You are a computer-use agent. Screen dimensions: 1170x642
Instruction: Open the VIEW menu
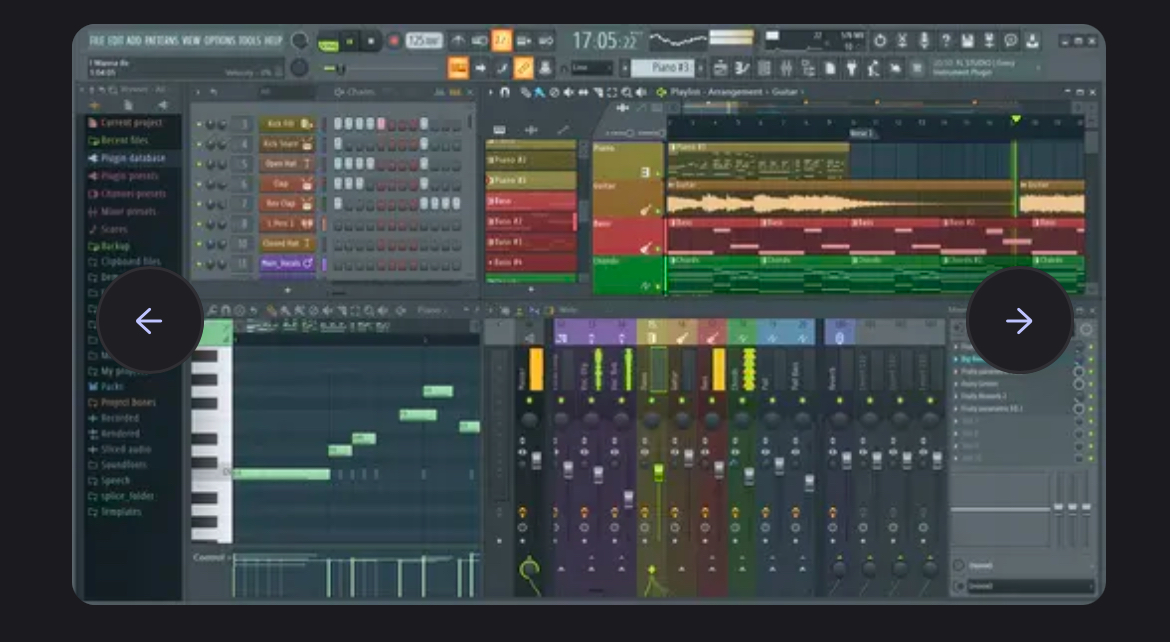[x=191, y=40]
